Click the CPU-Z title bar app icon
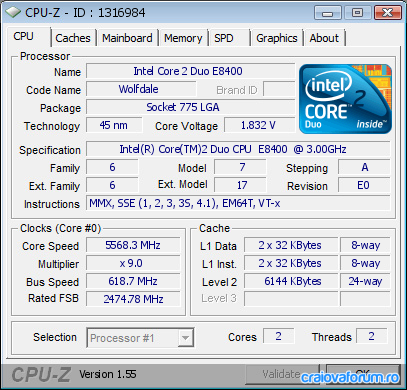The height and width of the screenshot is (390, 407). pyautogui.click(x=13, y=13)
